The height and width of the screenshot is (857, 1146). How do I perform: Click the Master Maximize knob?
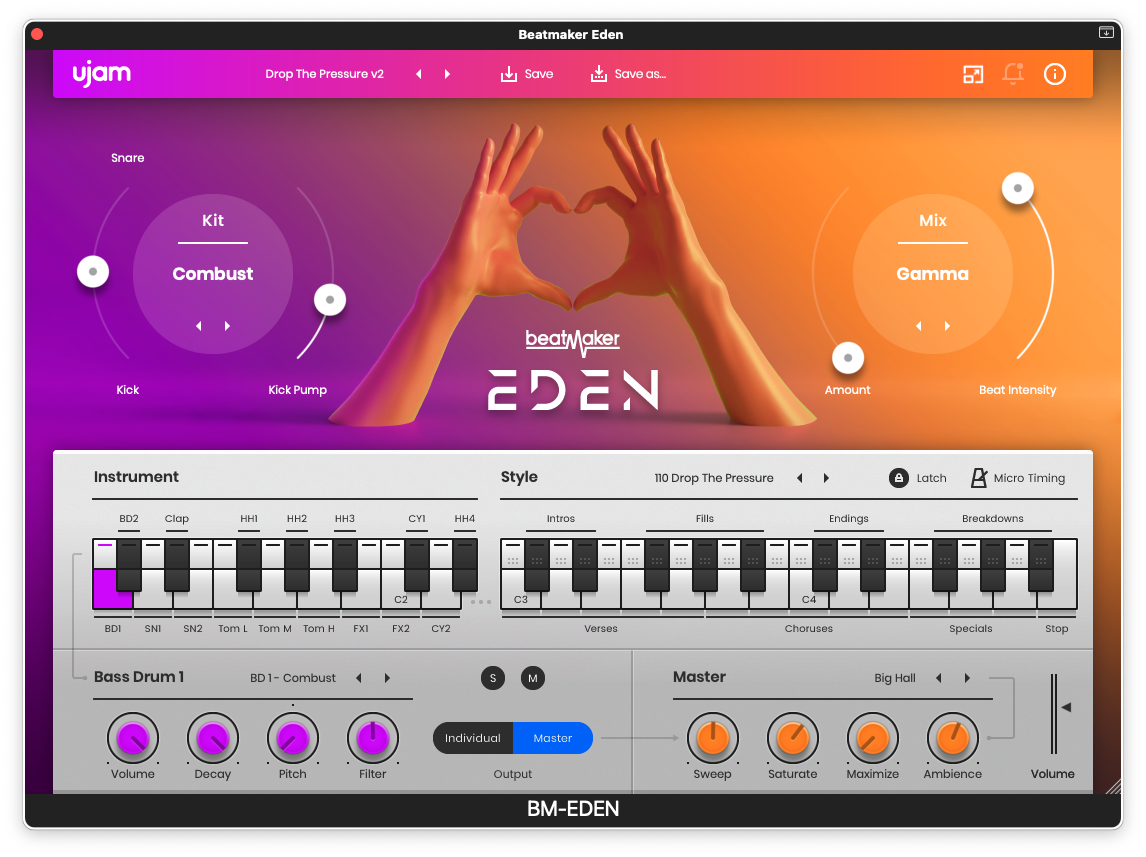click(873, 738)
